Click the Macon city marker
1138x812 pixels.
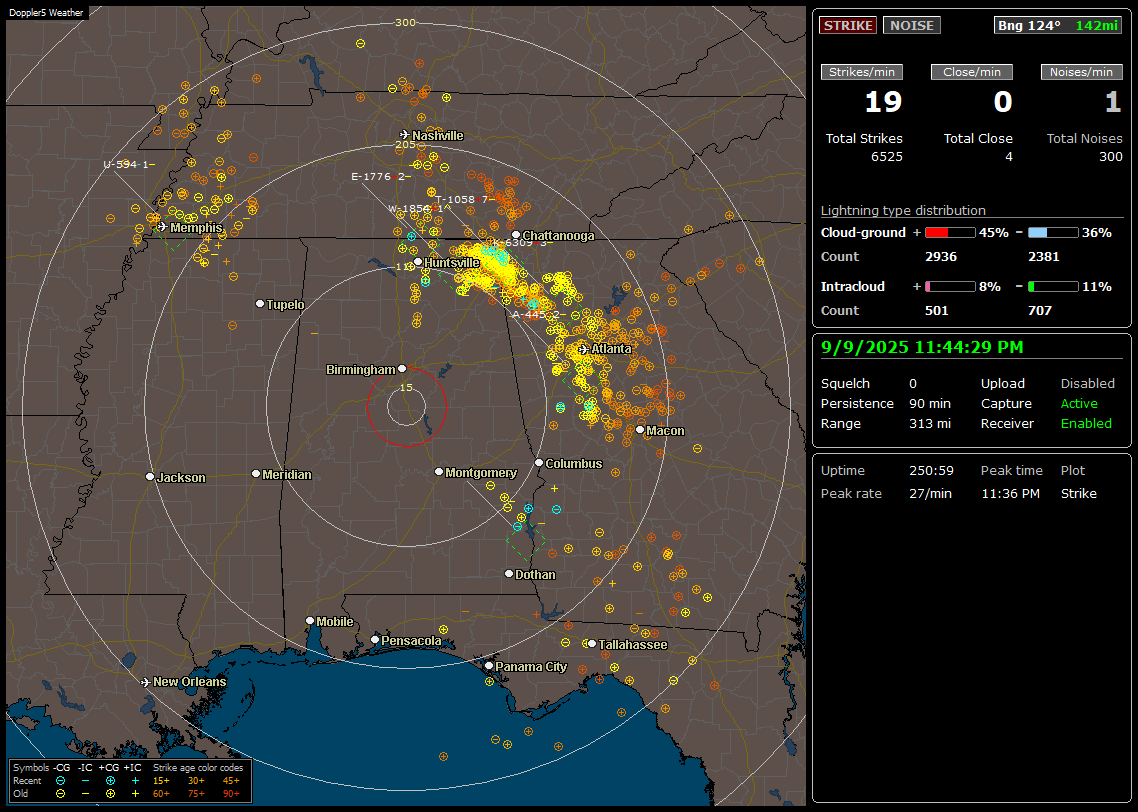(x=640, y=430)
